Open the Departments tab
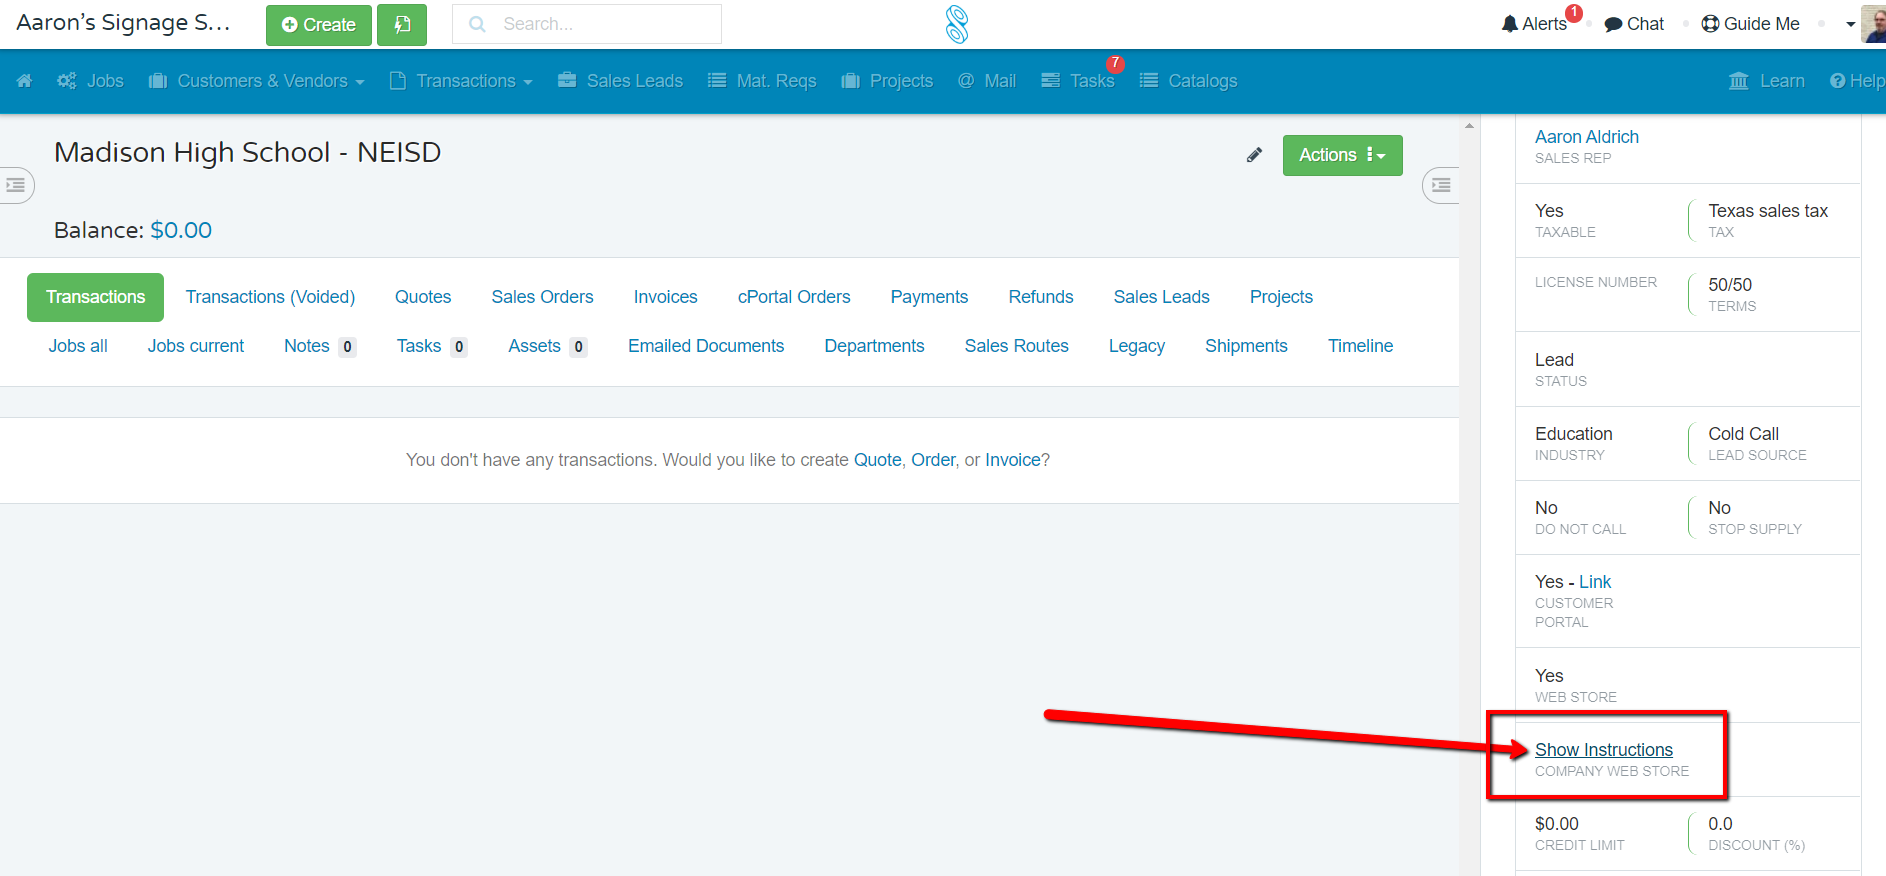1886x876 pixels. (x=874, y=346)
